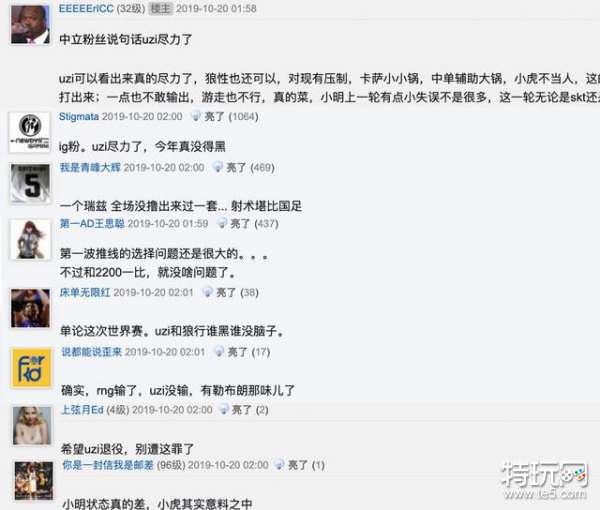Image resolution: width=600 pixels, height=510 pixels.
Task: Click the lightbulb icon on Stigmata's comment
Action: tap(196, 116)
